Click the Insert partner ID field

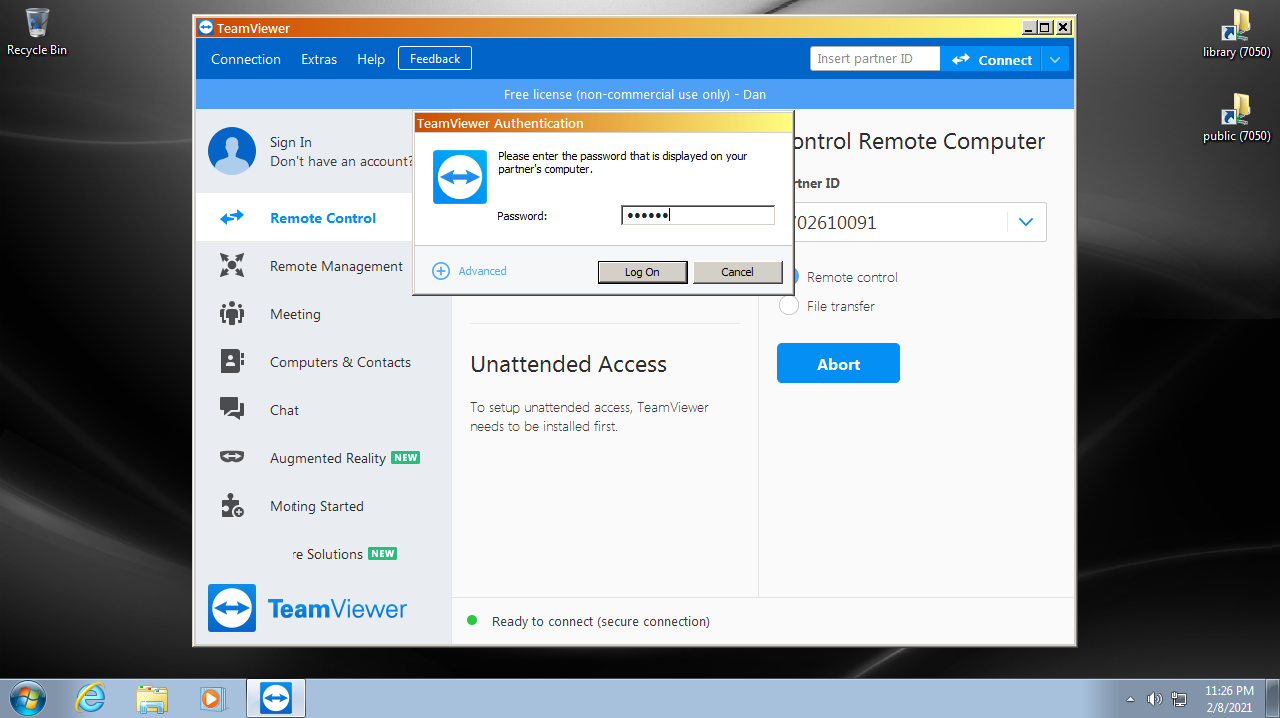(x=874, y=59)
